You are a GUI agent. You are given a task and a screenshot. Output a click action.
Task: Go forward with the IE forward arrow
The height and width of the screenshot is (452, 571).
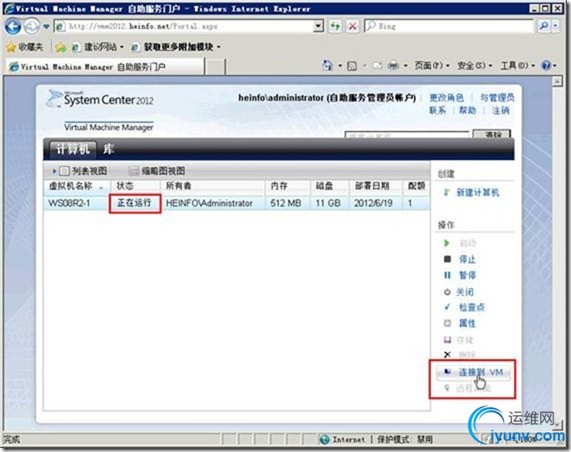pyautogui.click(x=32, y=27)
